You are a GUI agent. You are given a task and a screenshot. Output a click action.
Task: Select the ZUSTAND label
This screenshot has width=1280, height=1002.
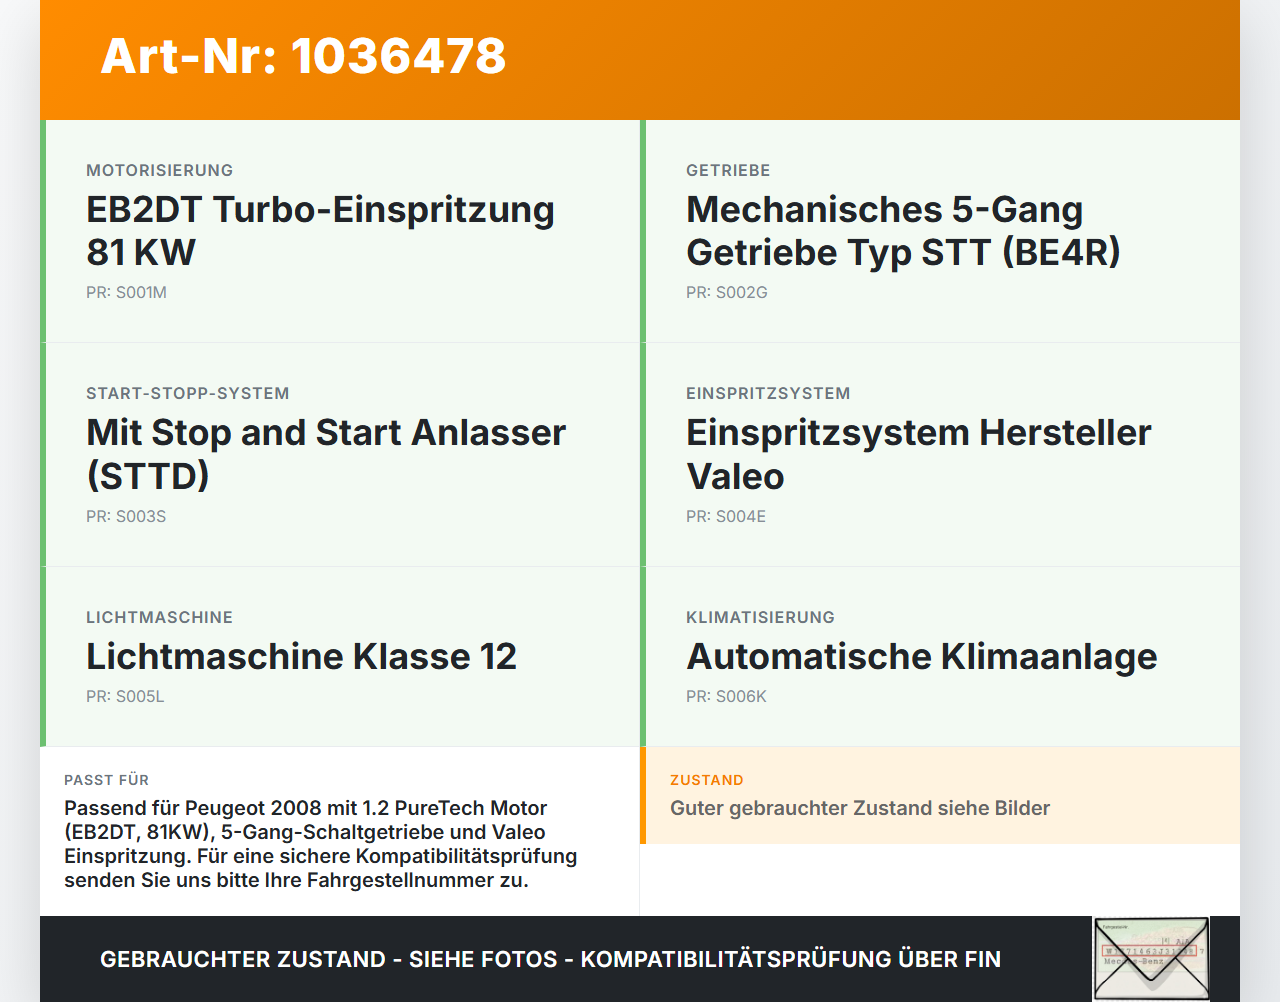[x=707, y=780]
